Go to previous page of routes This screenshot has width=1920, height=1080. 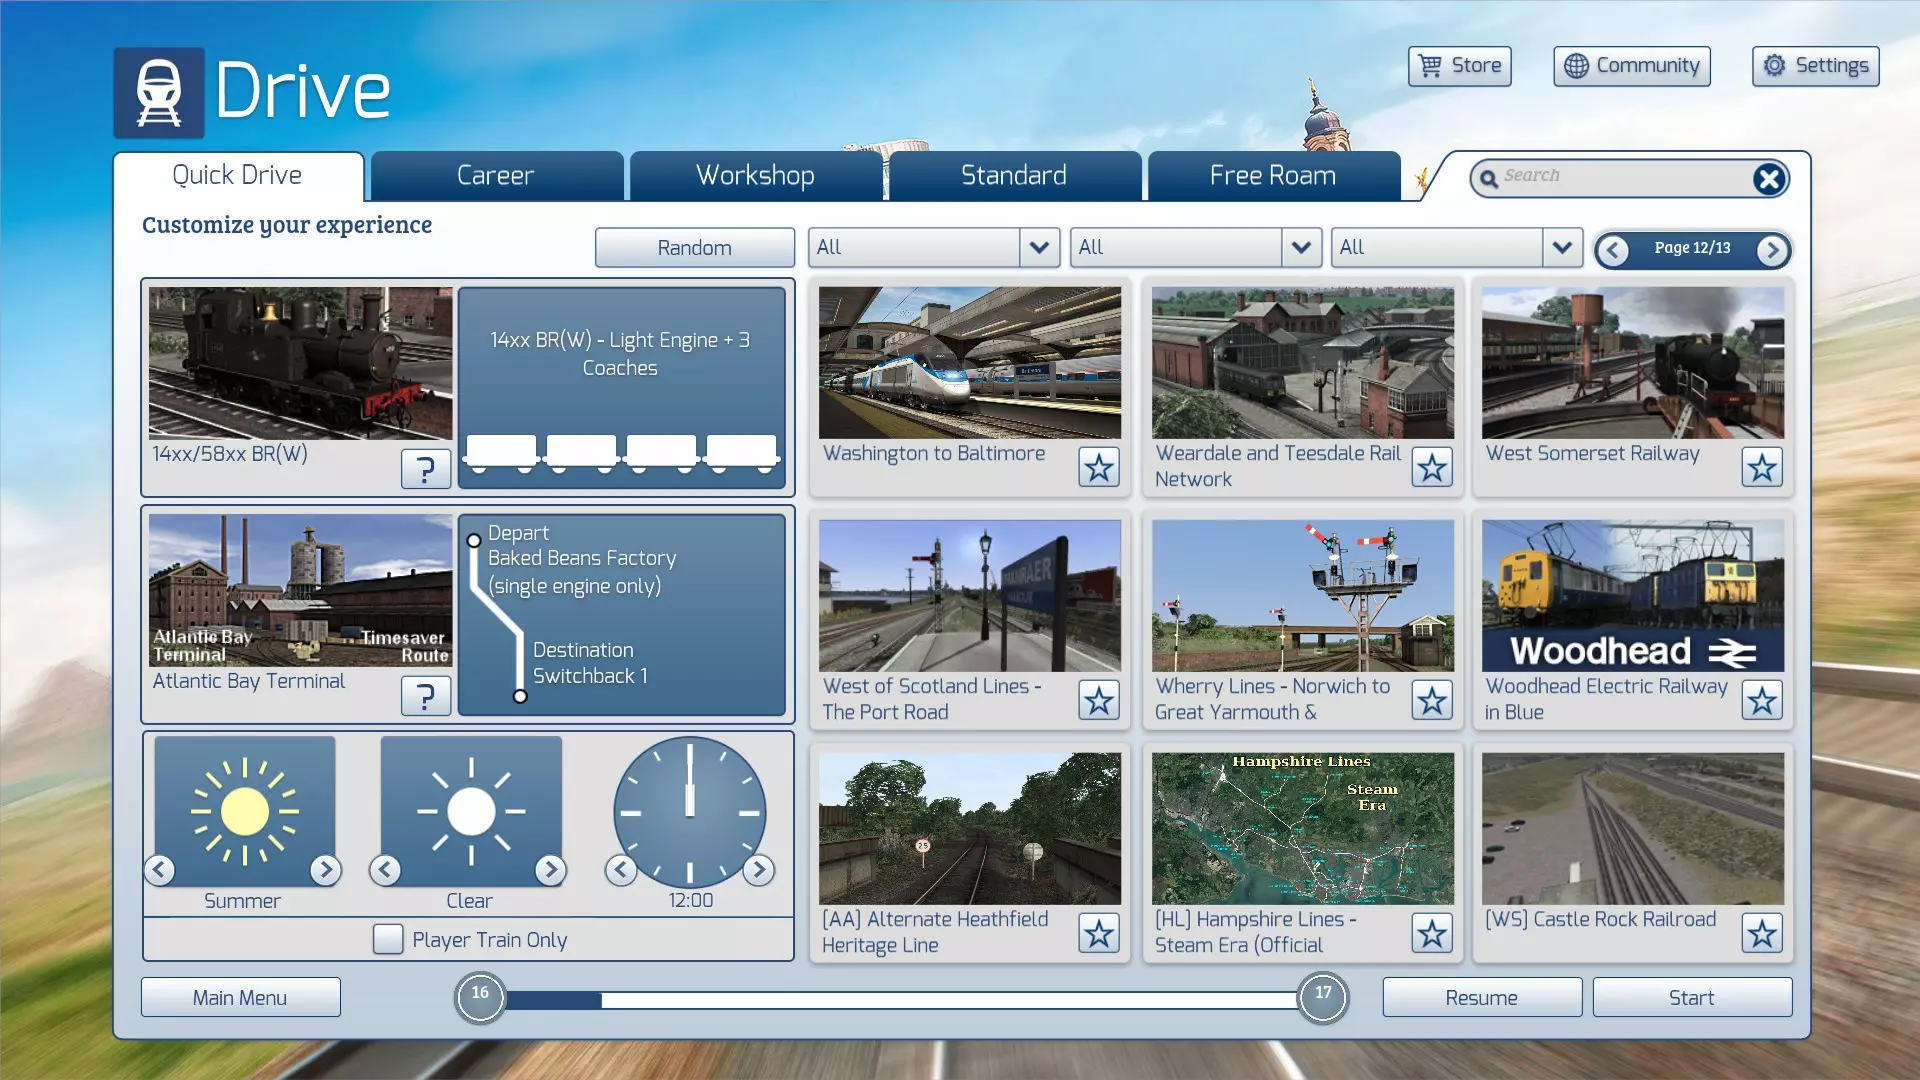coord(1612,250)
